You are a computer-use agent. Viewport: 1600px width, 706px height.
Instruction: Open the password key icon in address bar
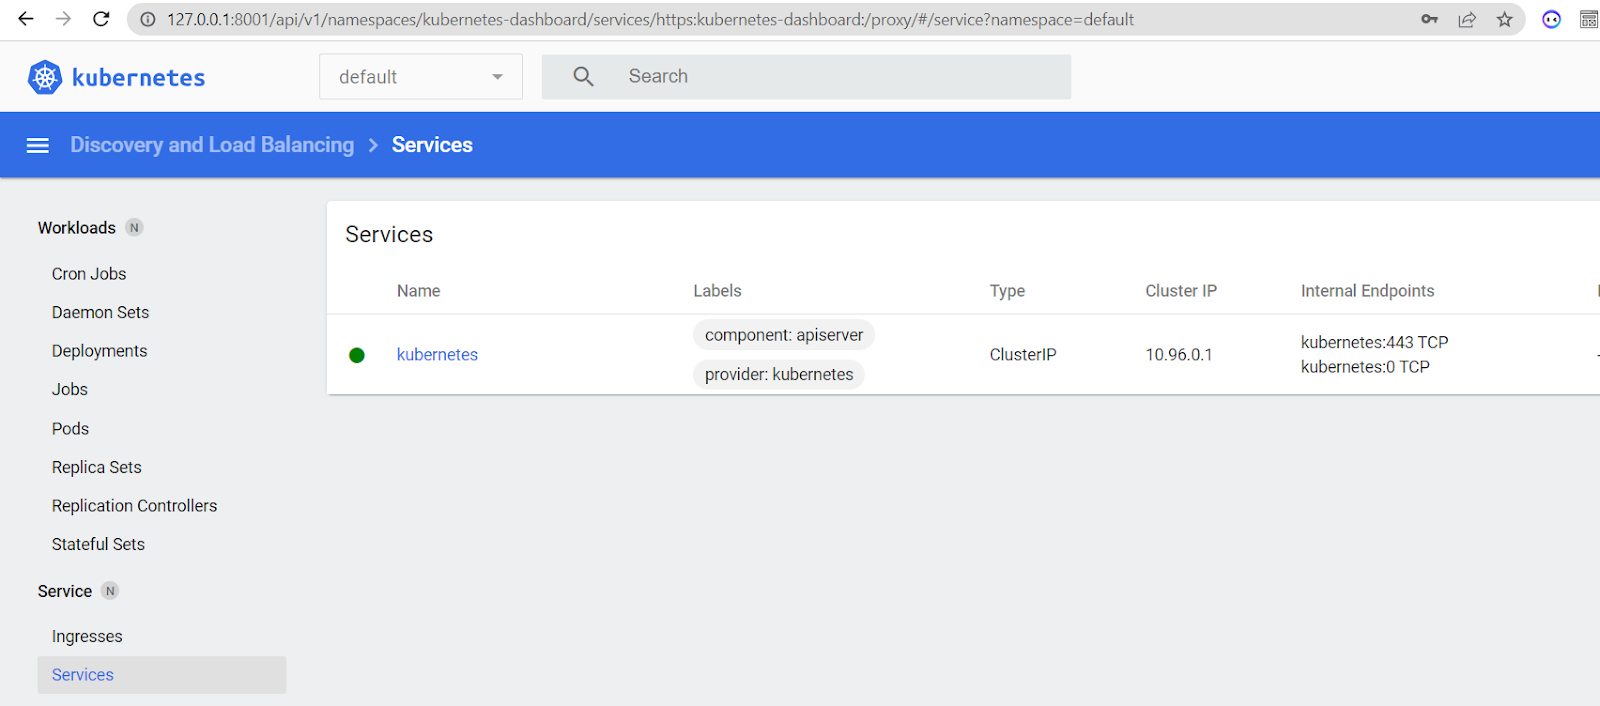1430,19
